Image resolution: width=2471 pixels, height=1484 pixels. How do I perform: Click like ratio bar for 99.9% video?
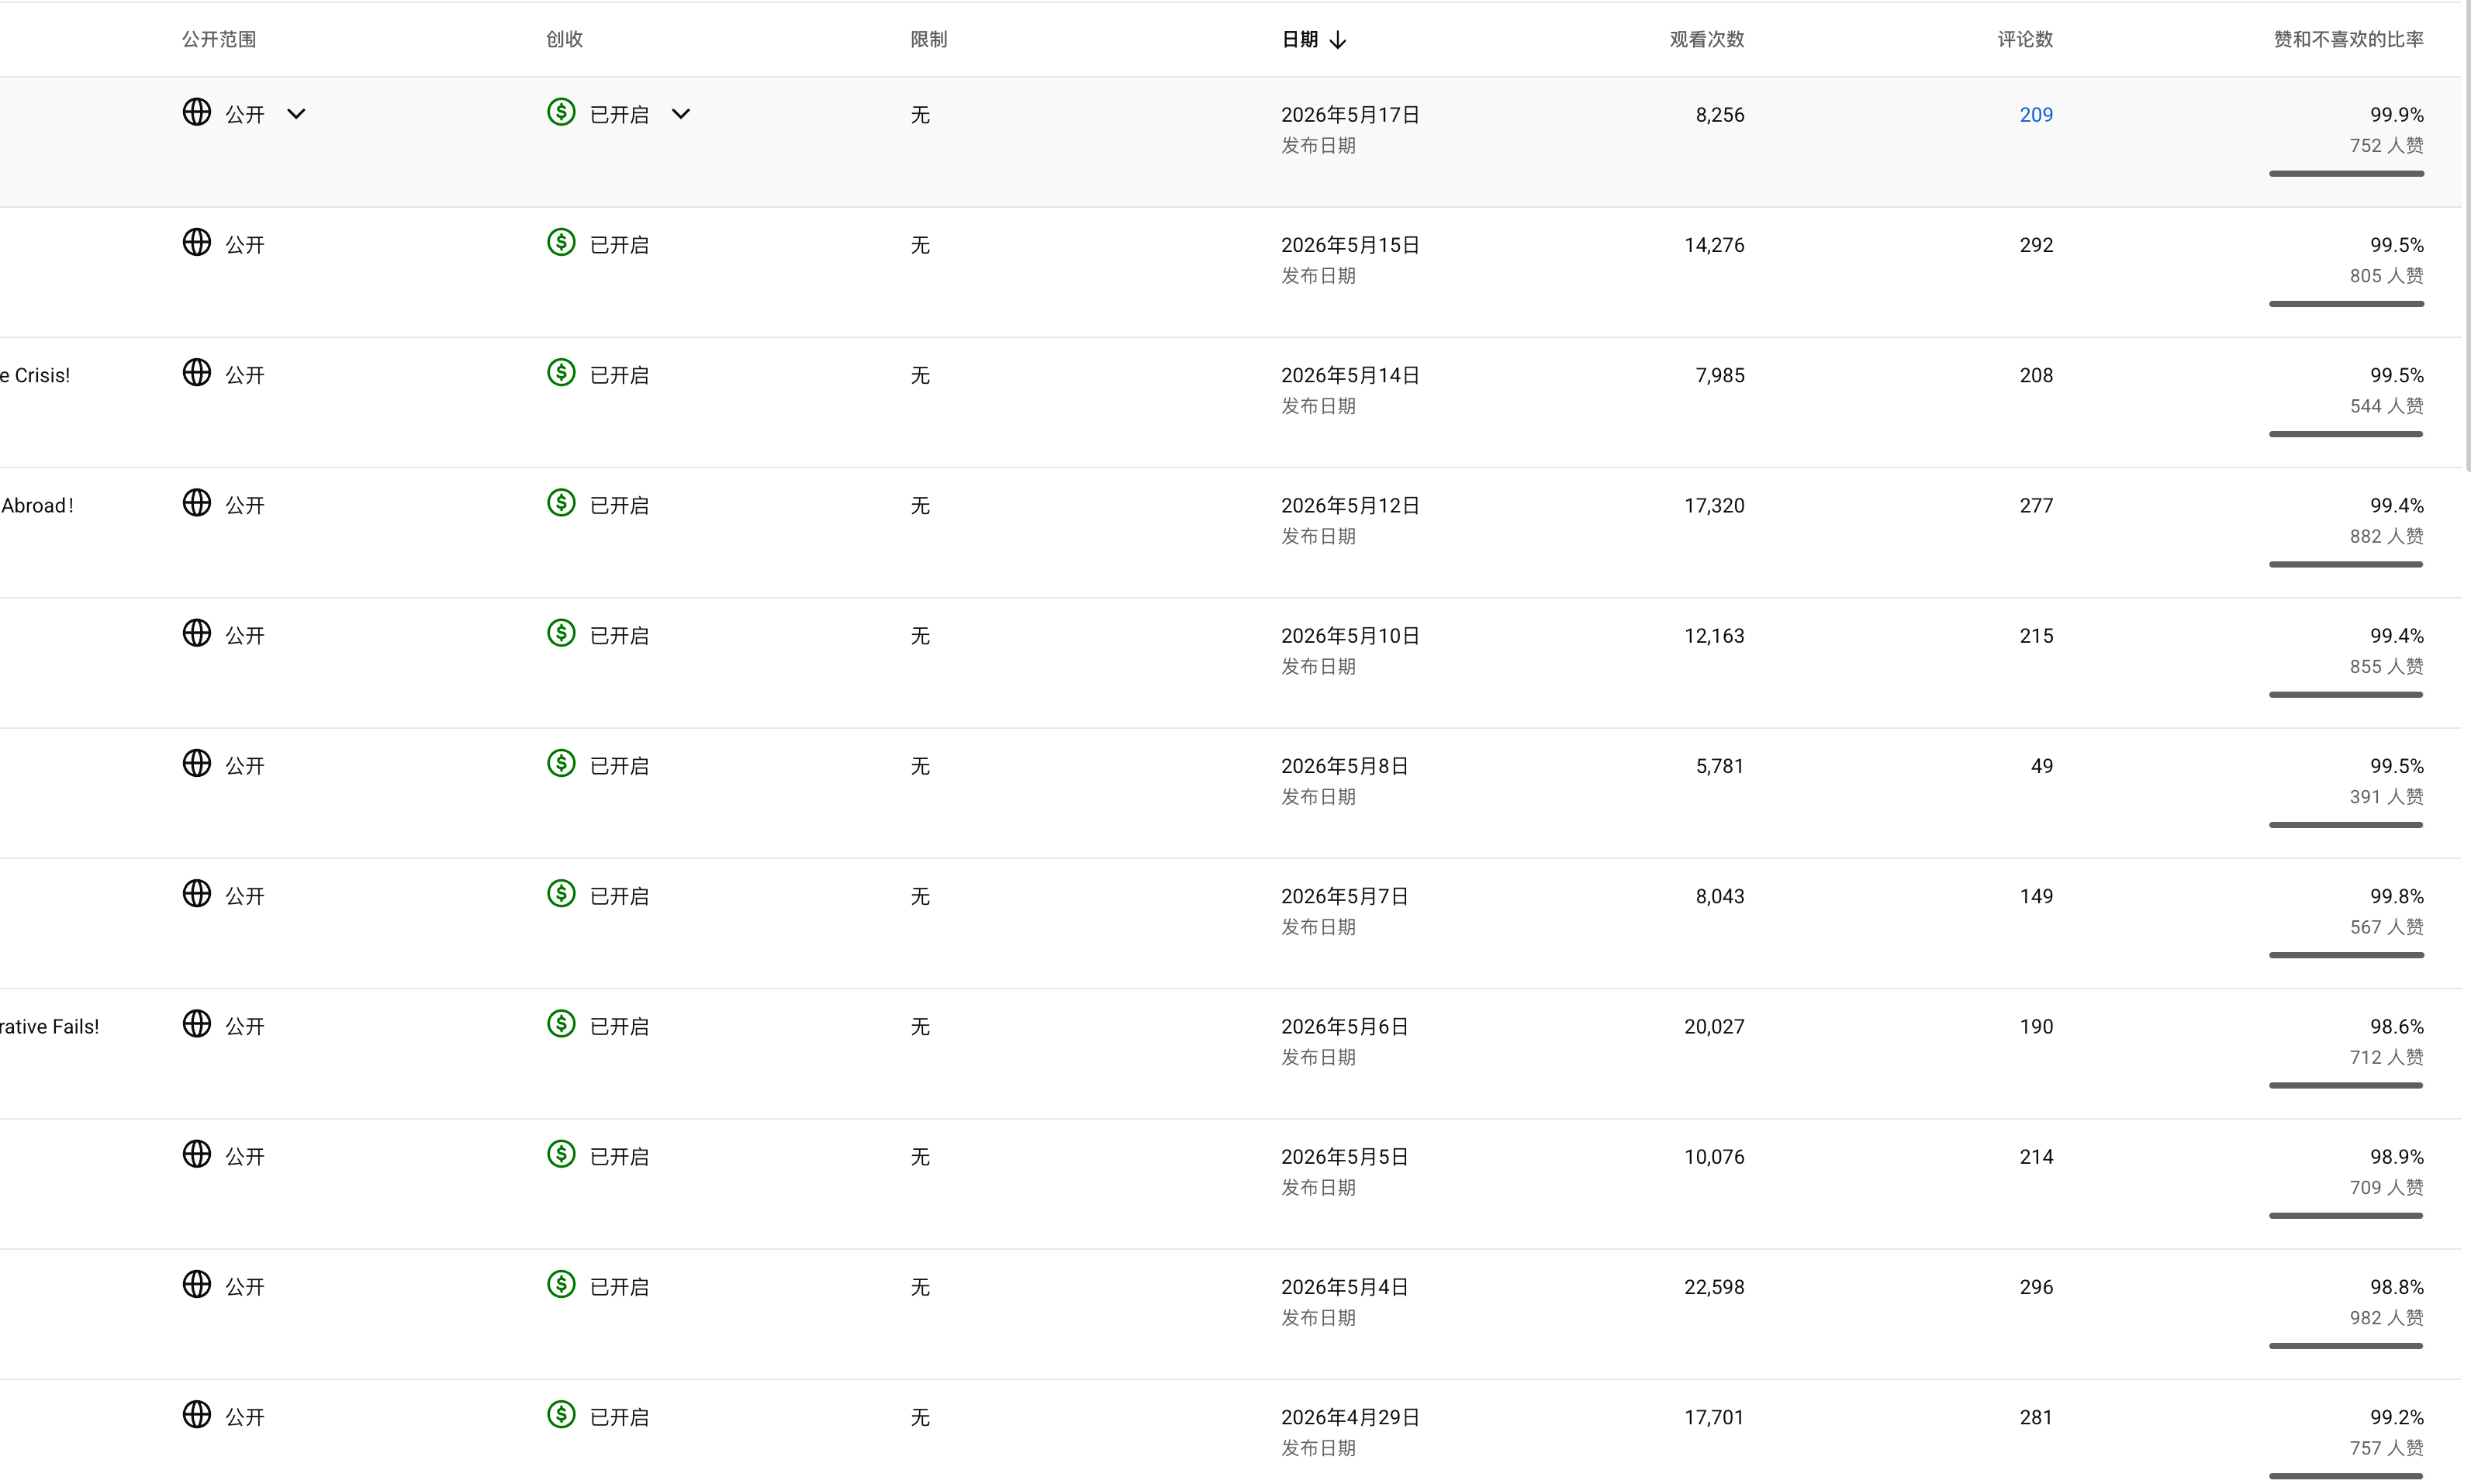pyautogui.click(x=2346, y=174)
